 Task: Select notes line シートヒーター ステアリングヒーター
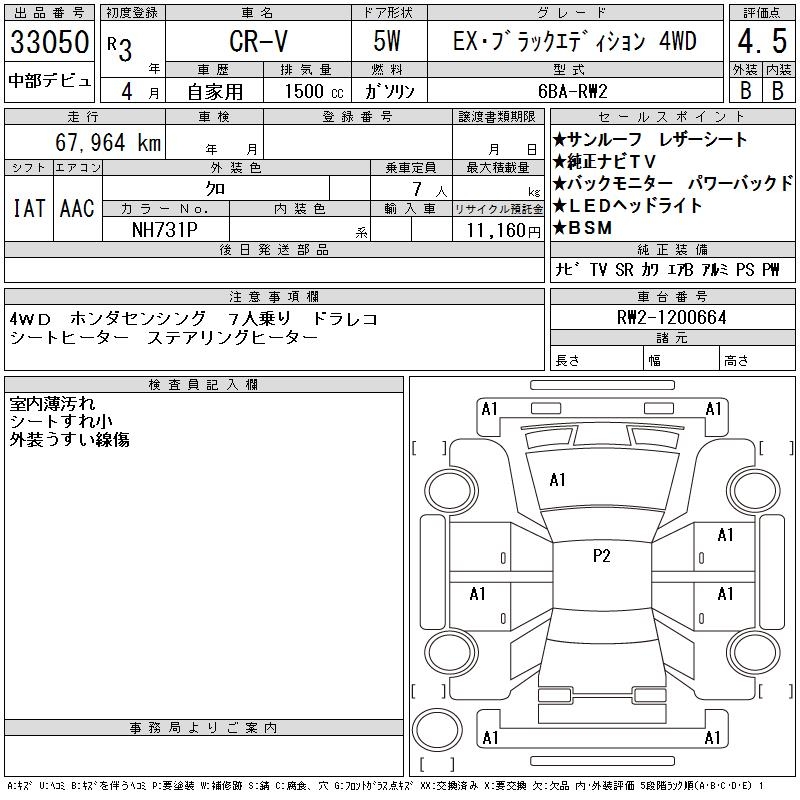click(163, 338)
